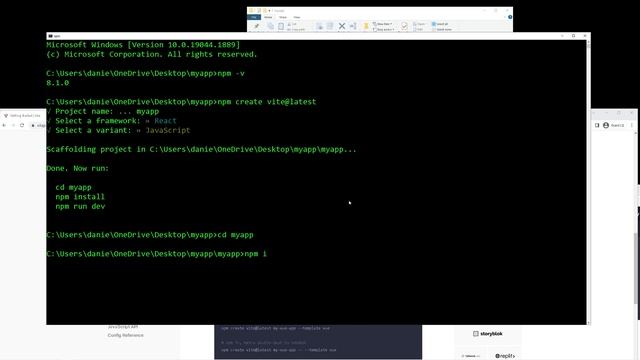Click the 'npm -v' command text
This screenshot has width=640, height=360.
point(231,73)
